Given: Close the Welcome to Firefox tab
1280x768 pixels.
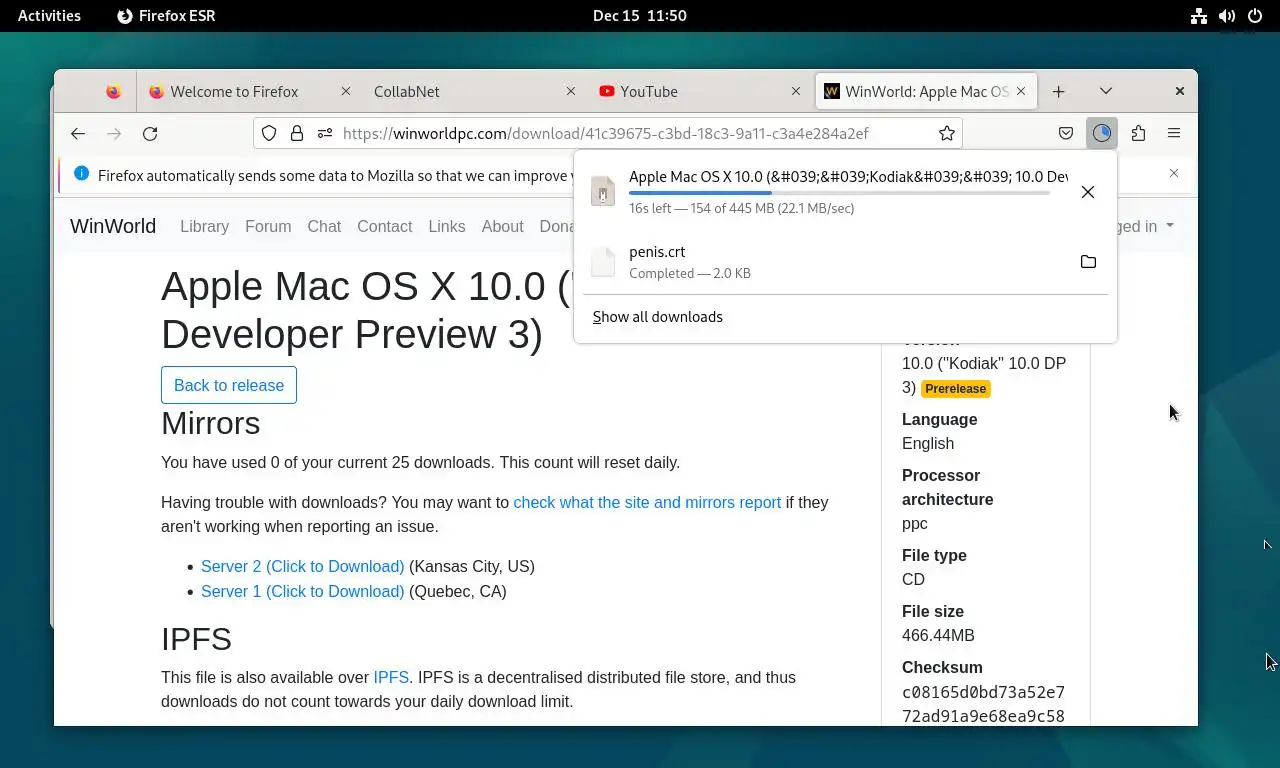Looking at the screenshot, I should pos(346,91).
